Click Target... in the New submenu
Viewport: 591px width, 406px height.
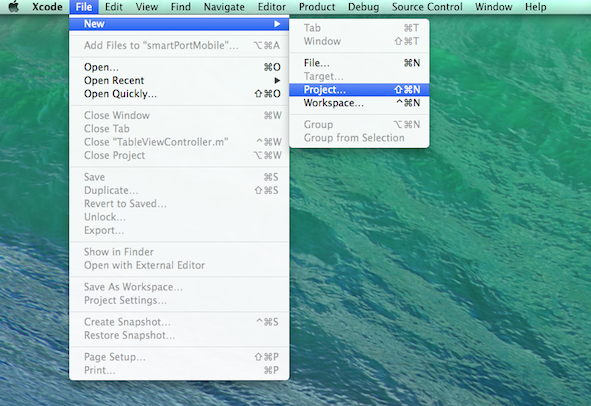tap(359, 76)
